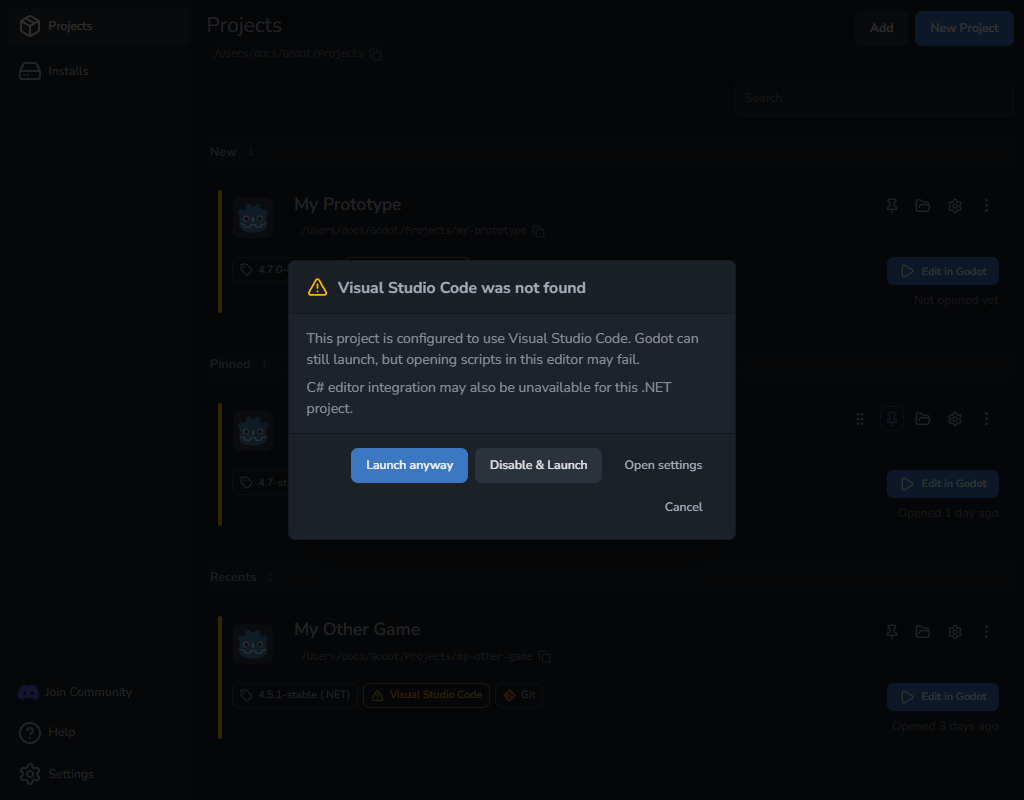Click 'Opened 3 days ago' text
Viewport: 1024px width, 800px height.
pos(945,726)
